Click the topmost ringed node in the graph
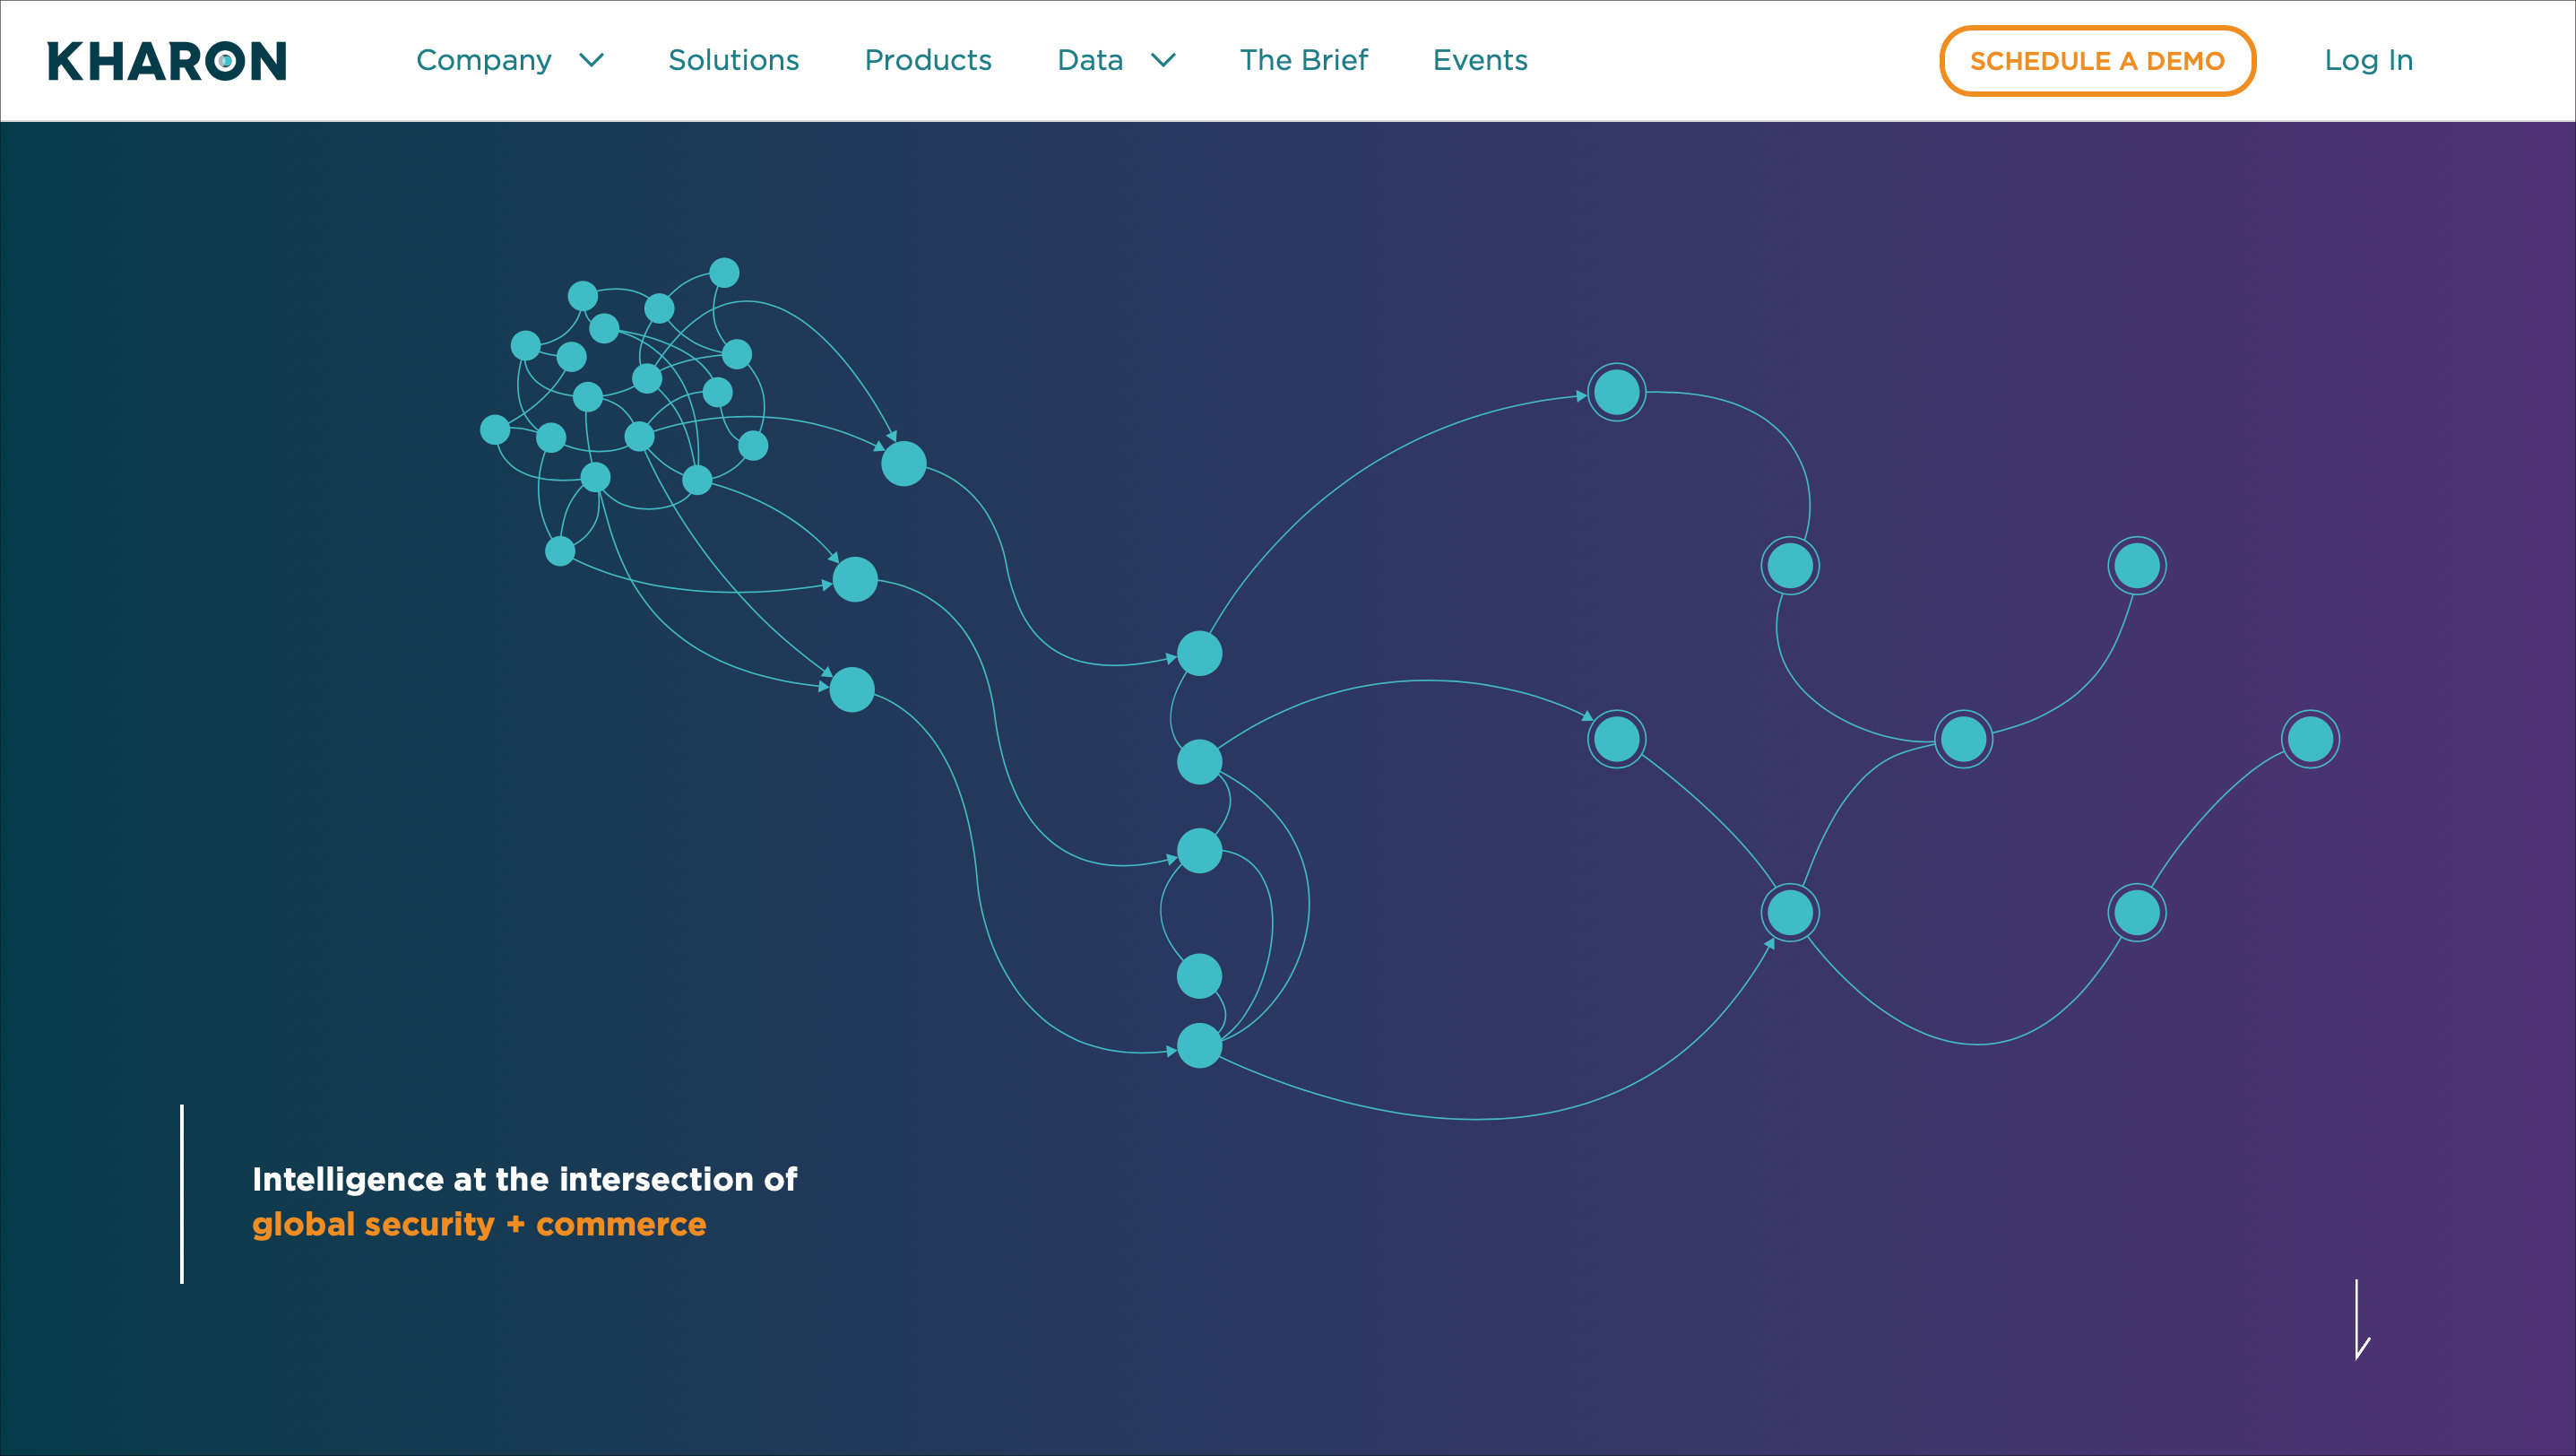The height and width of the screenshot is (1456, 2576). tap(1616, 392)
